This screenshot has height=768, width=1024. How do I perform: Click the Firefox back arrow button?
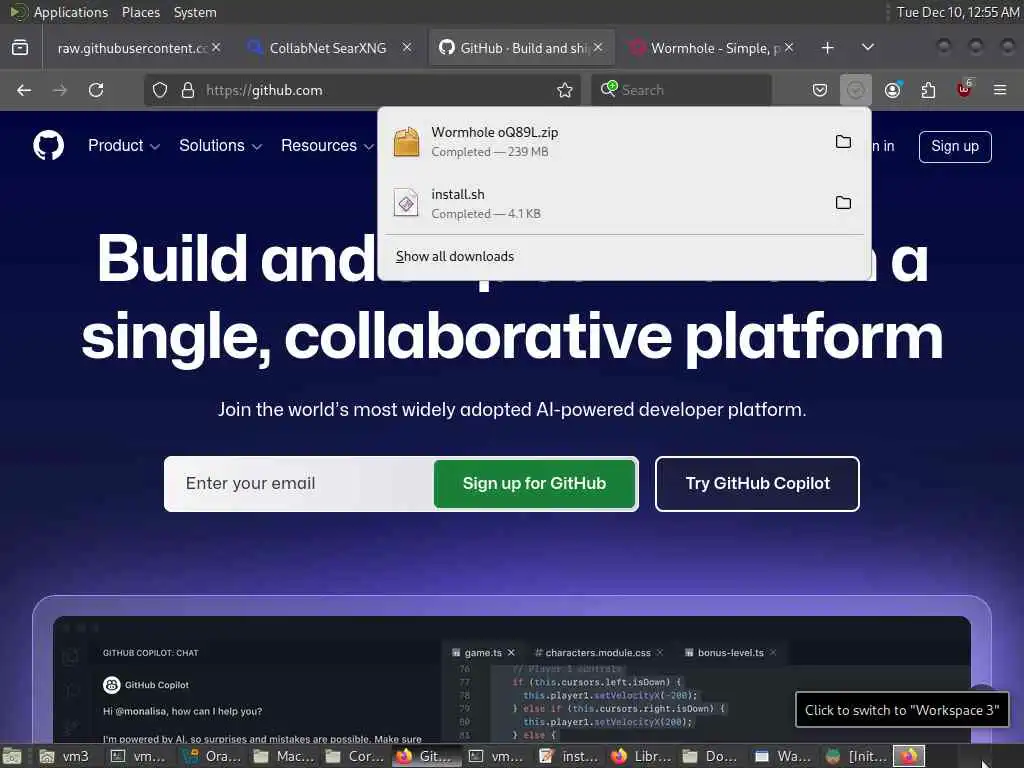click(24, 90)
